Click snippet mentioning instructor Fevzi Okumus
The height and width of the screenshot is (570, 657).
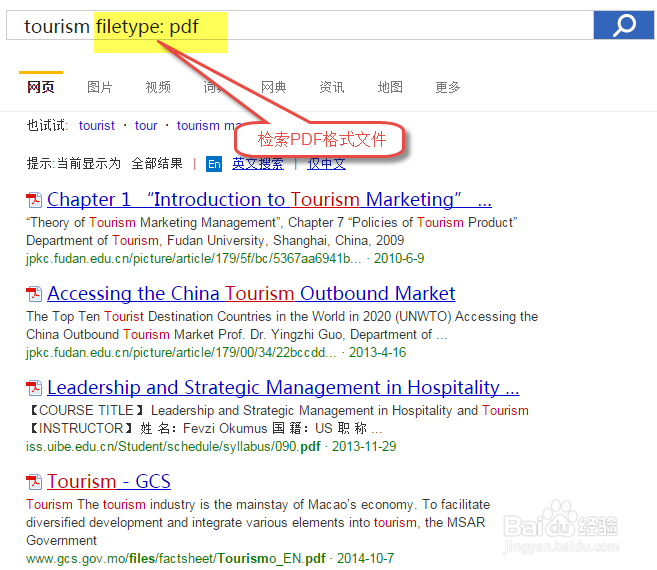[x=204, y=428]
